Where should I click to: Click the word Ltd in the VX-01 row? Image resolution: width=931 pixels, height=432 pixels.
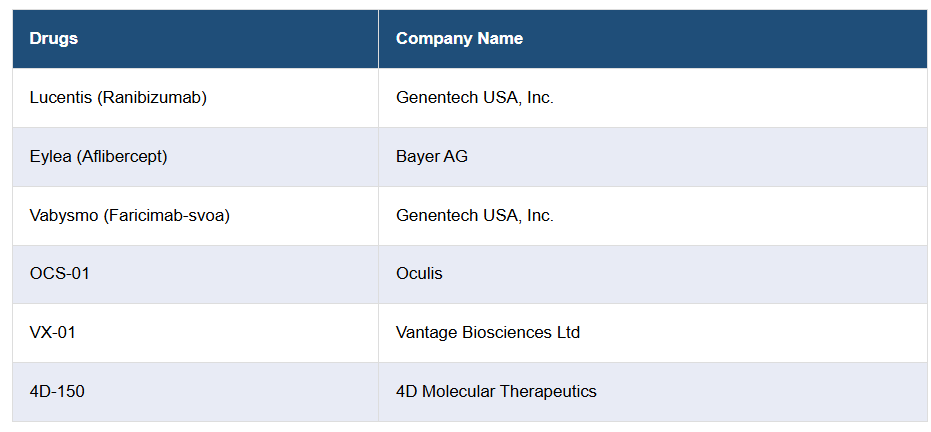click(x=567, y=333)
